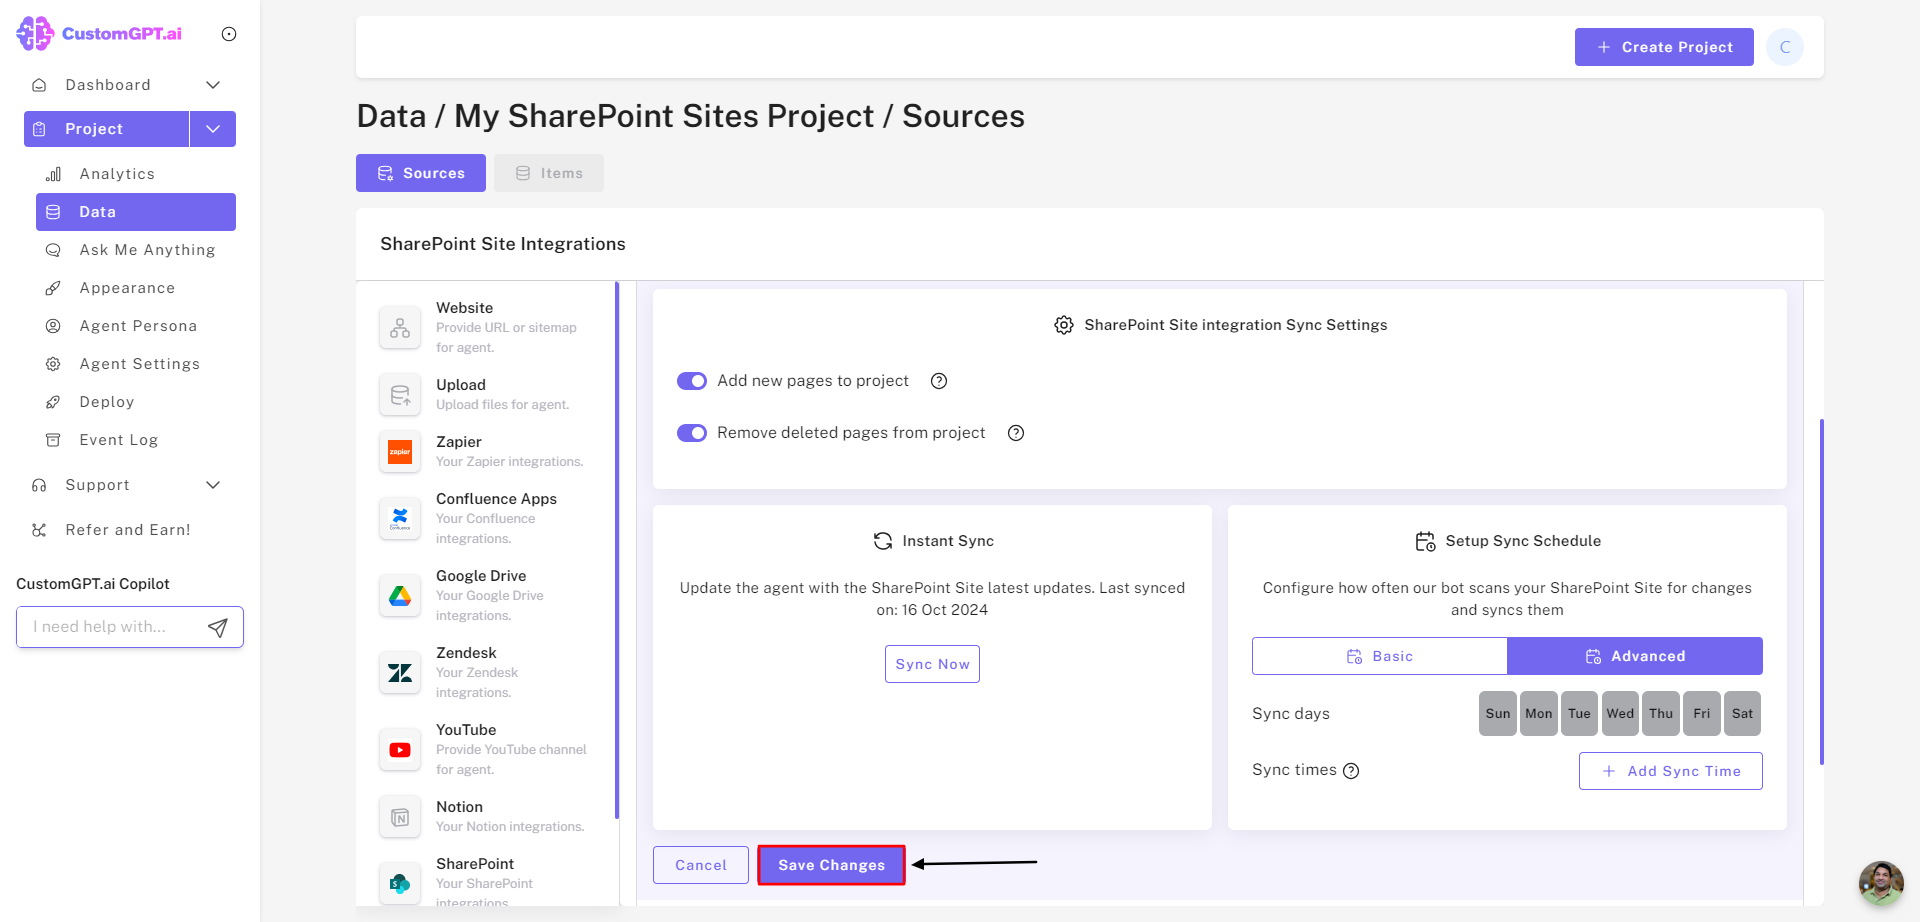Open Analytics from the sidebar
1920x922 pixels.
[117, 174]
